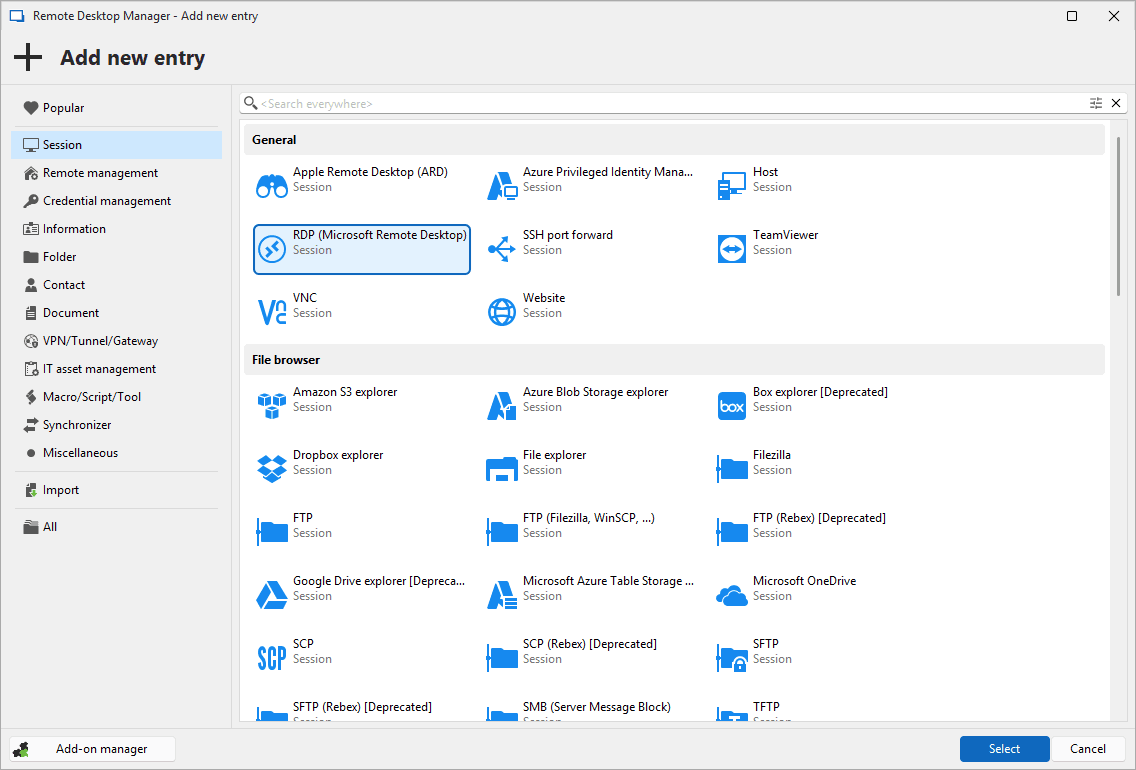Screen dimensions: 1136x770
Task: Open the Add-on manager
Action: [93, 749]
